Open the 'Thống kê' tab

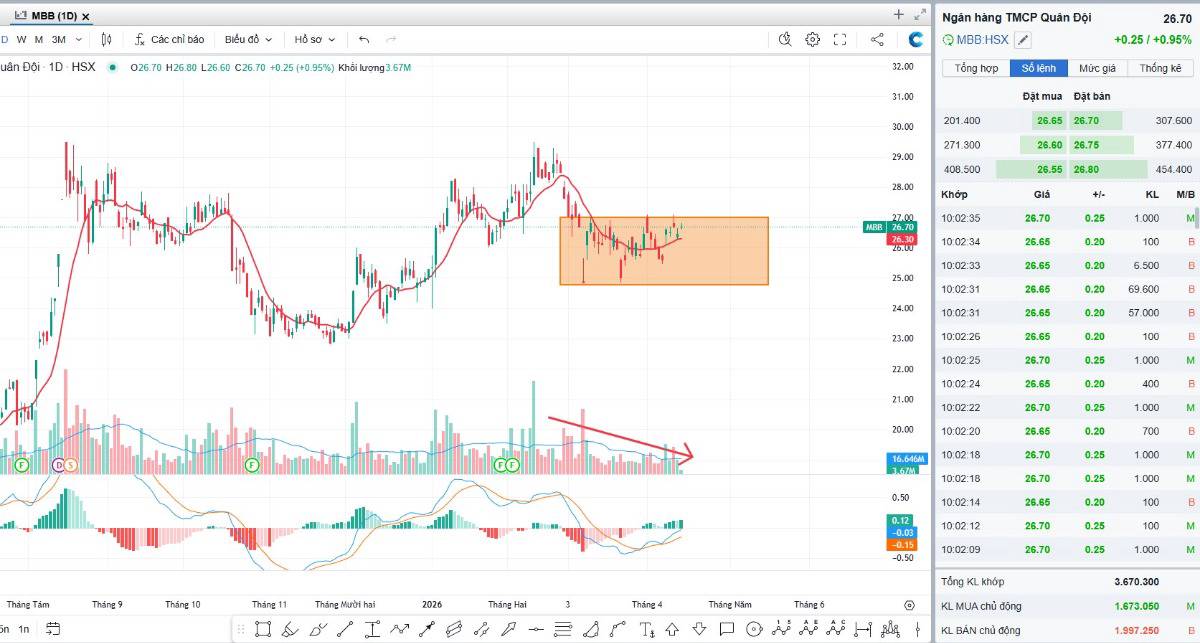point(1160,68)
